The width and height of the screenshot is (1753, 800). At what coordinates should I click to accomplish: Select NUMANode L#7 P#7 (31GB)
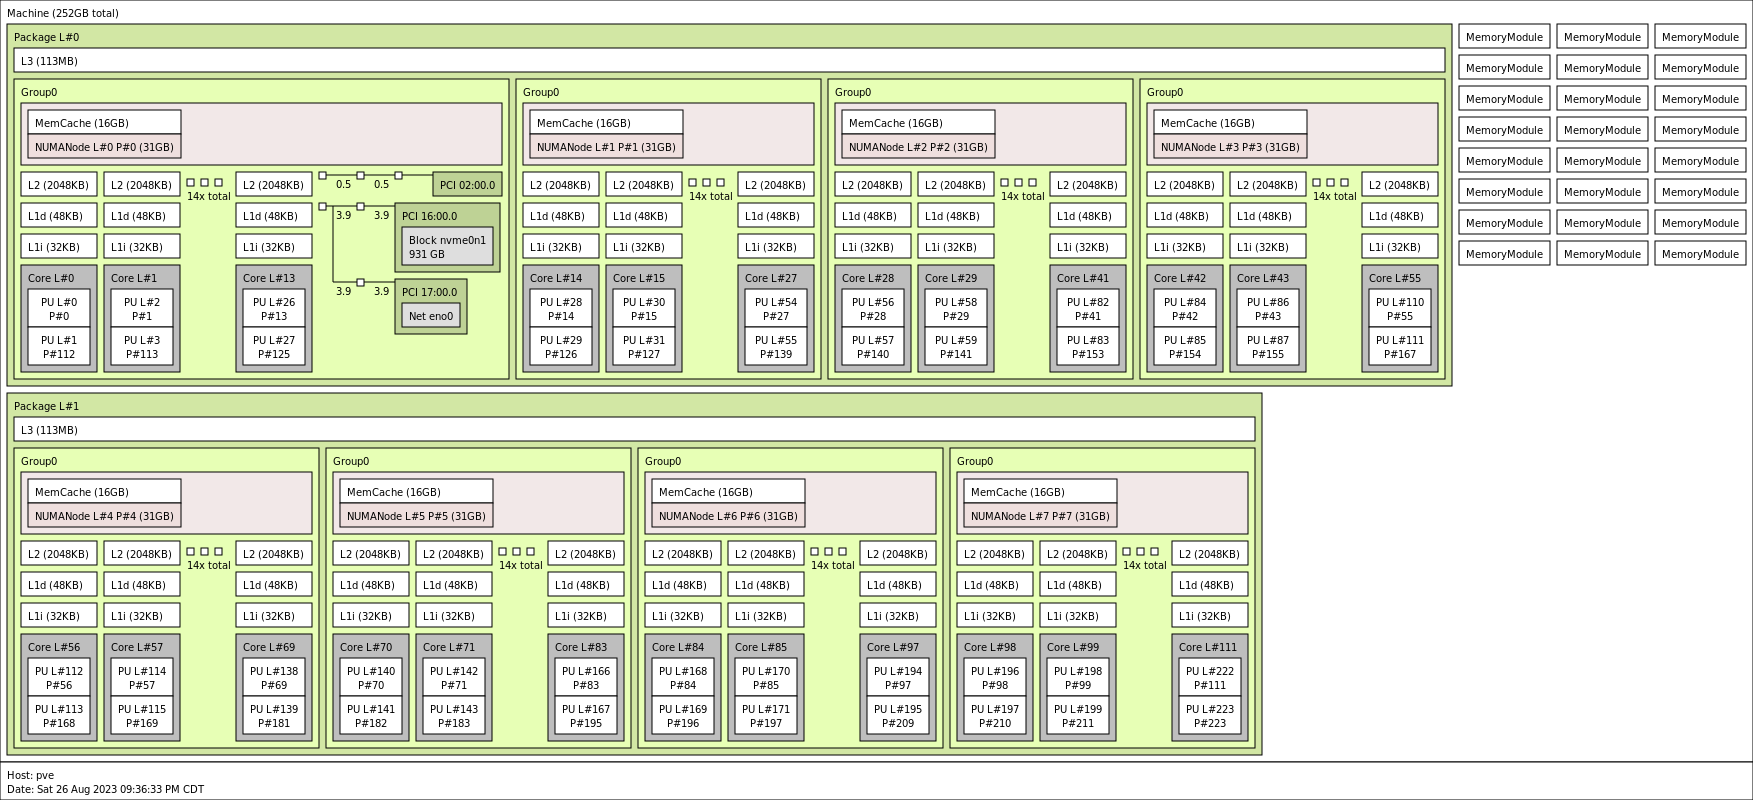[x=1040, y=516]
